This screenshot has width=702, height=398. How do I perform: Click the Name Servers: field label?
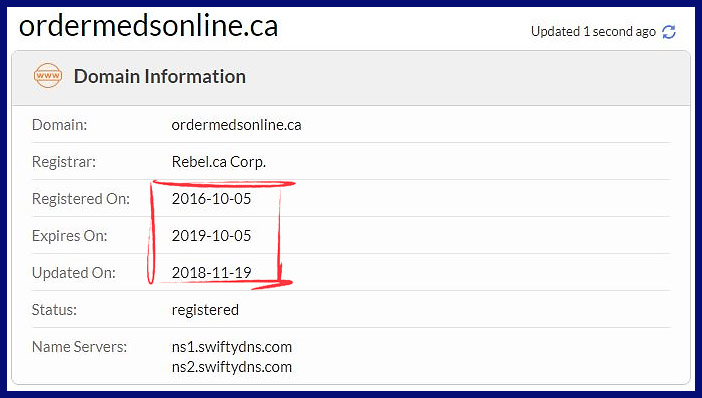(79, 347)
